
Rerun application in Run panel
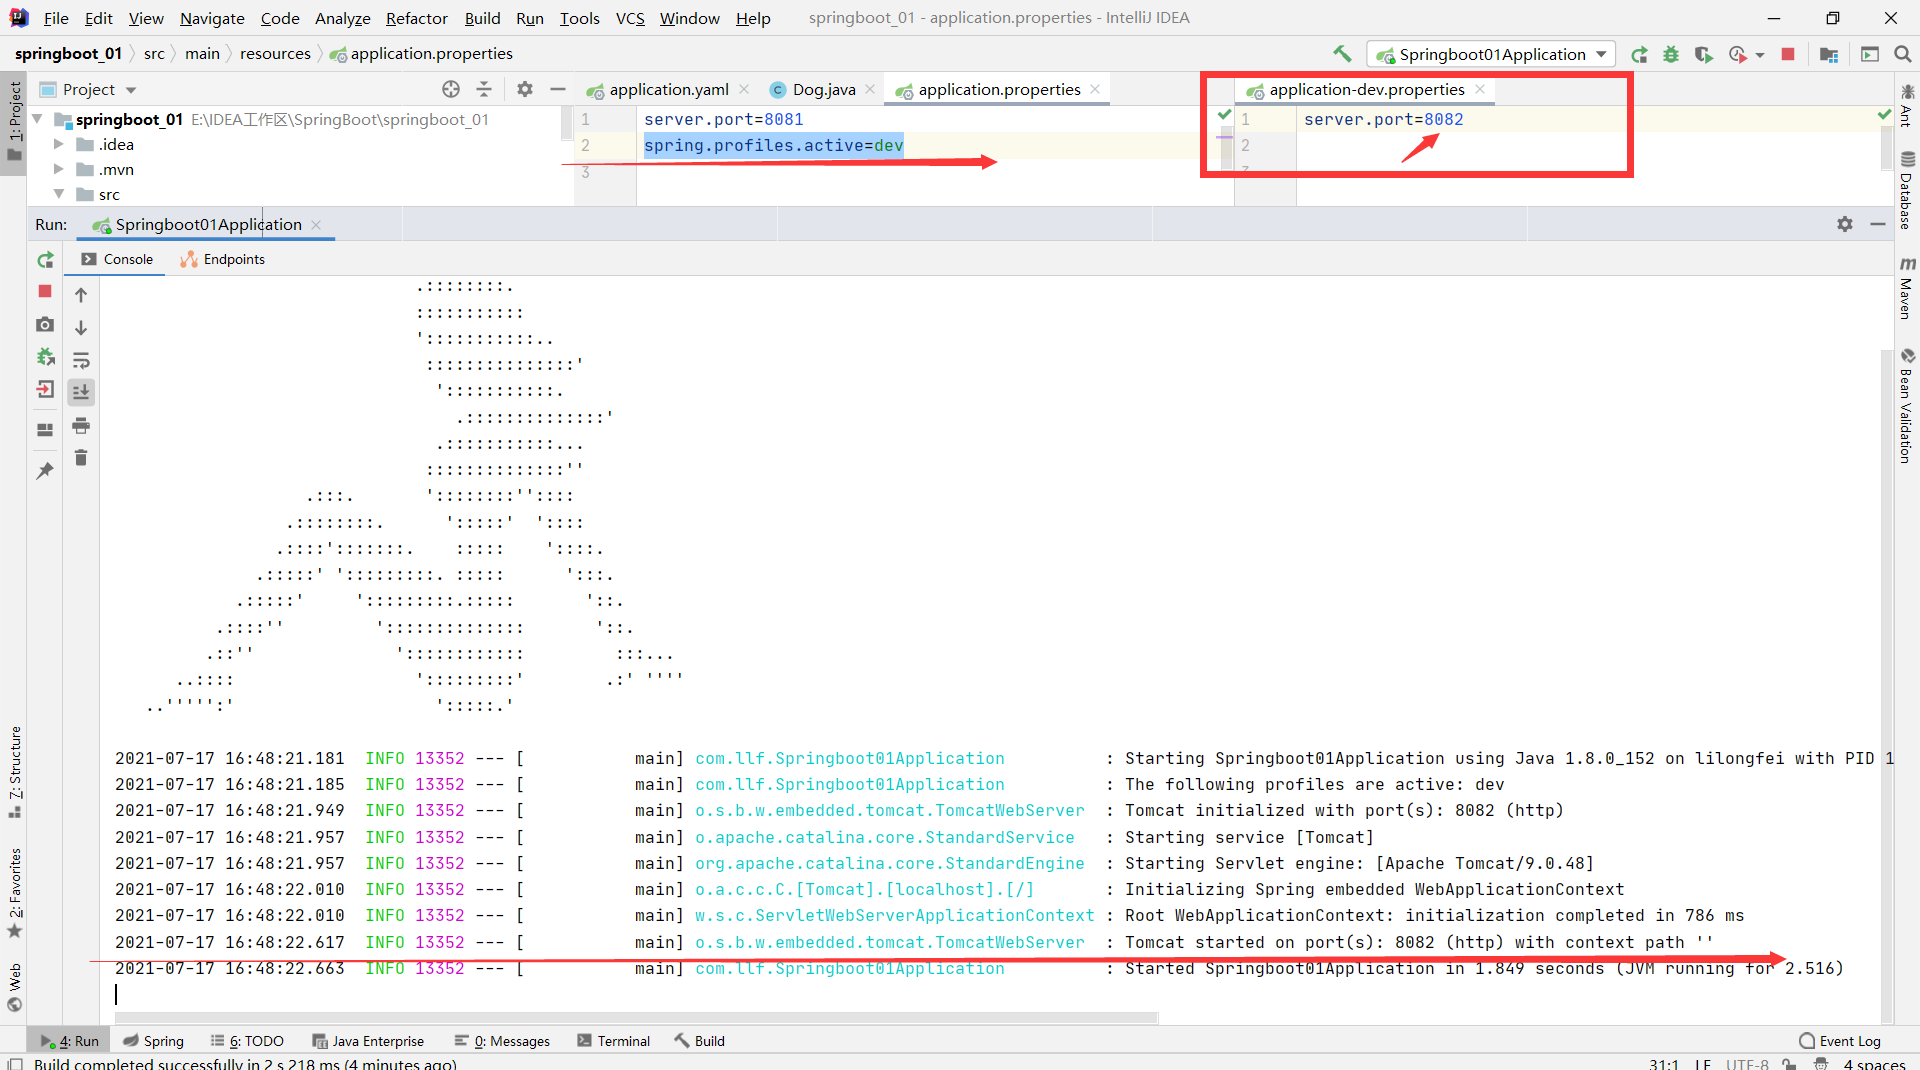coord(45,260)
